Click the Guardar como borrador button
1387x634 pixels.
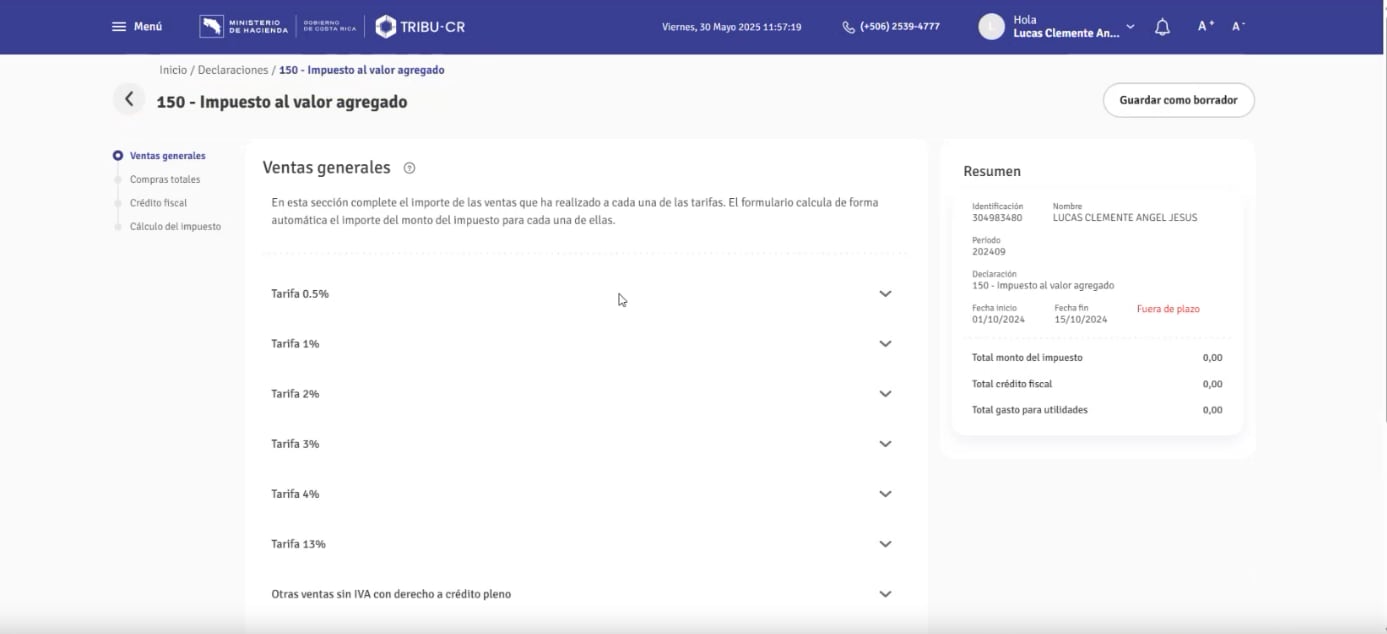point(1178,100)
